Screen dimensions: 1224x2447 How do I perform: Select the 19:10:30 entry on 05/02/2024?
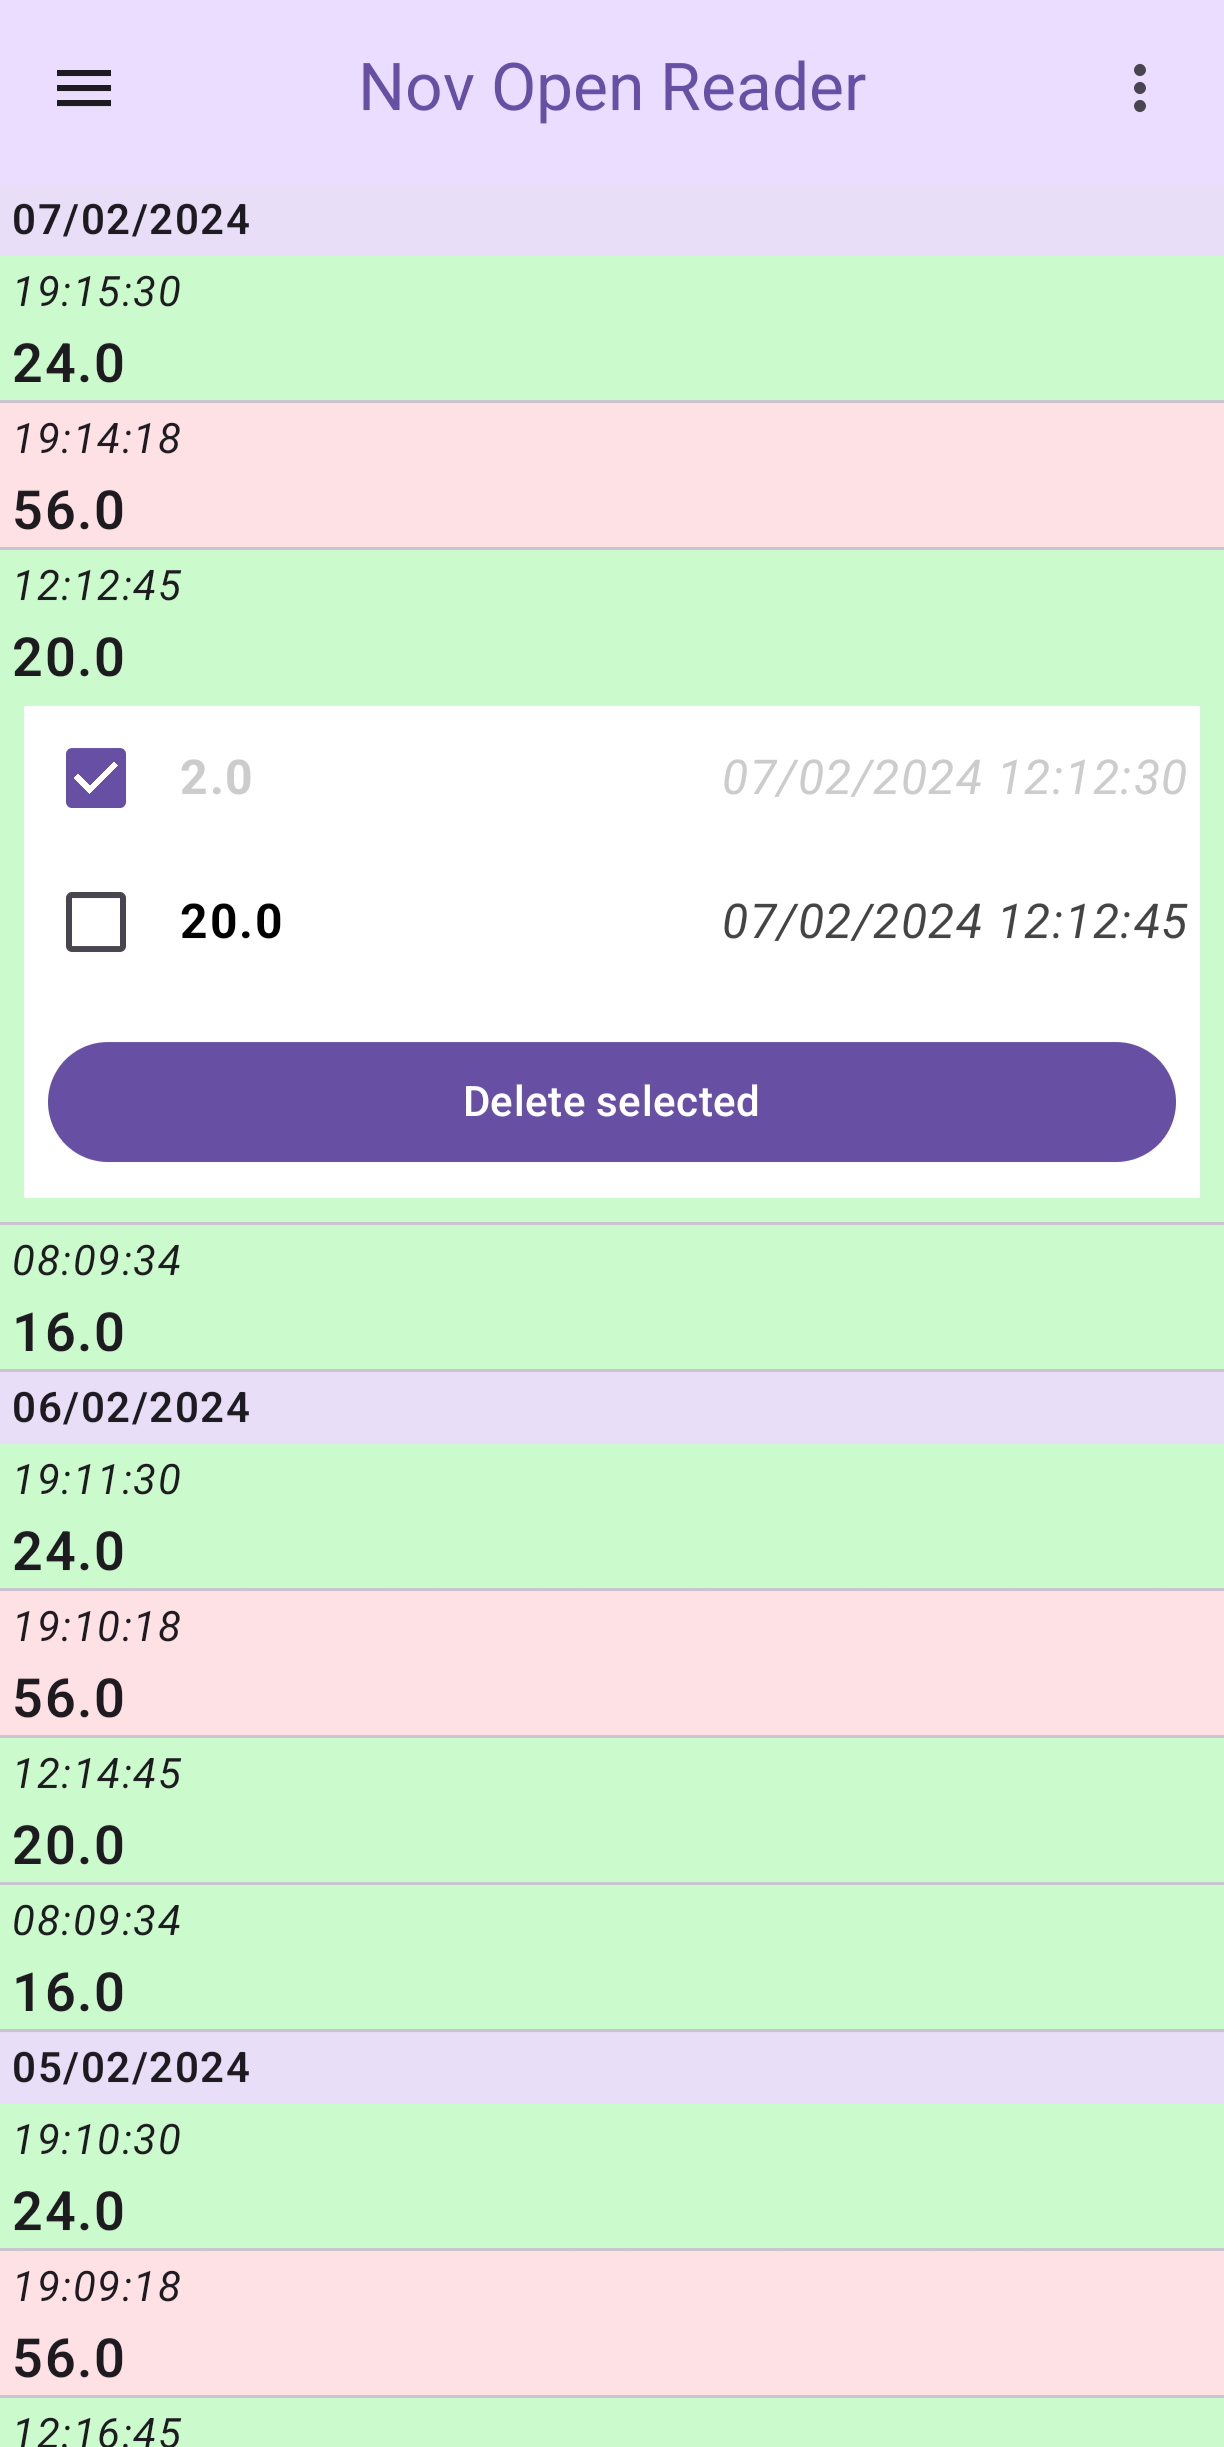[x=611, y=2177]
